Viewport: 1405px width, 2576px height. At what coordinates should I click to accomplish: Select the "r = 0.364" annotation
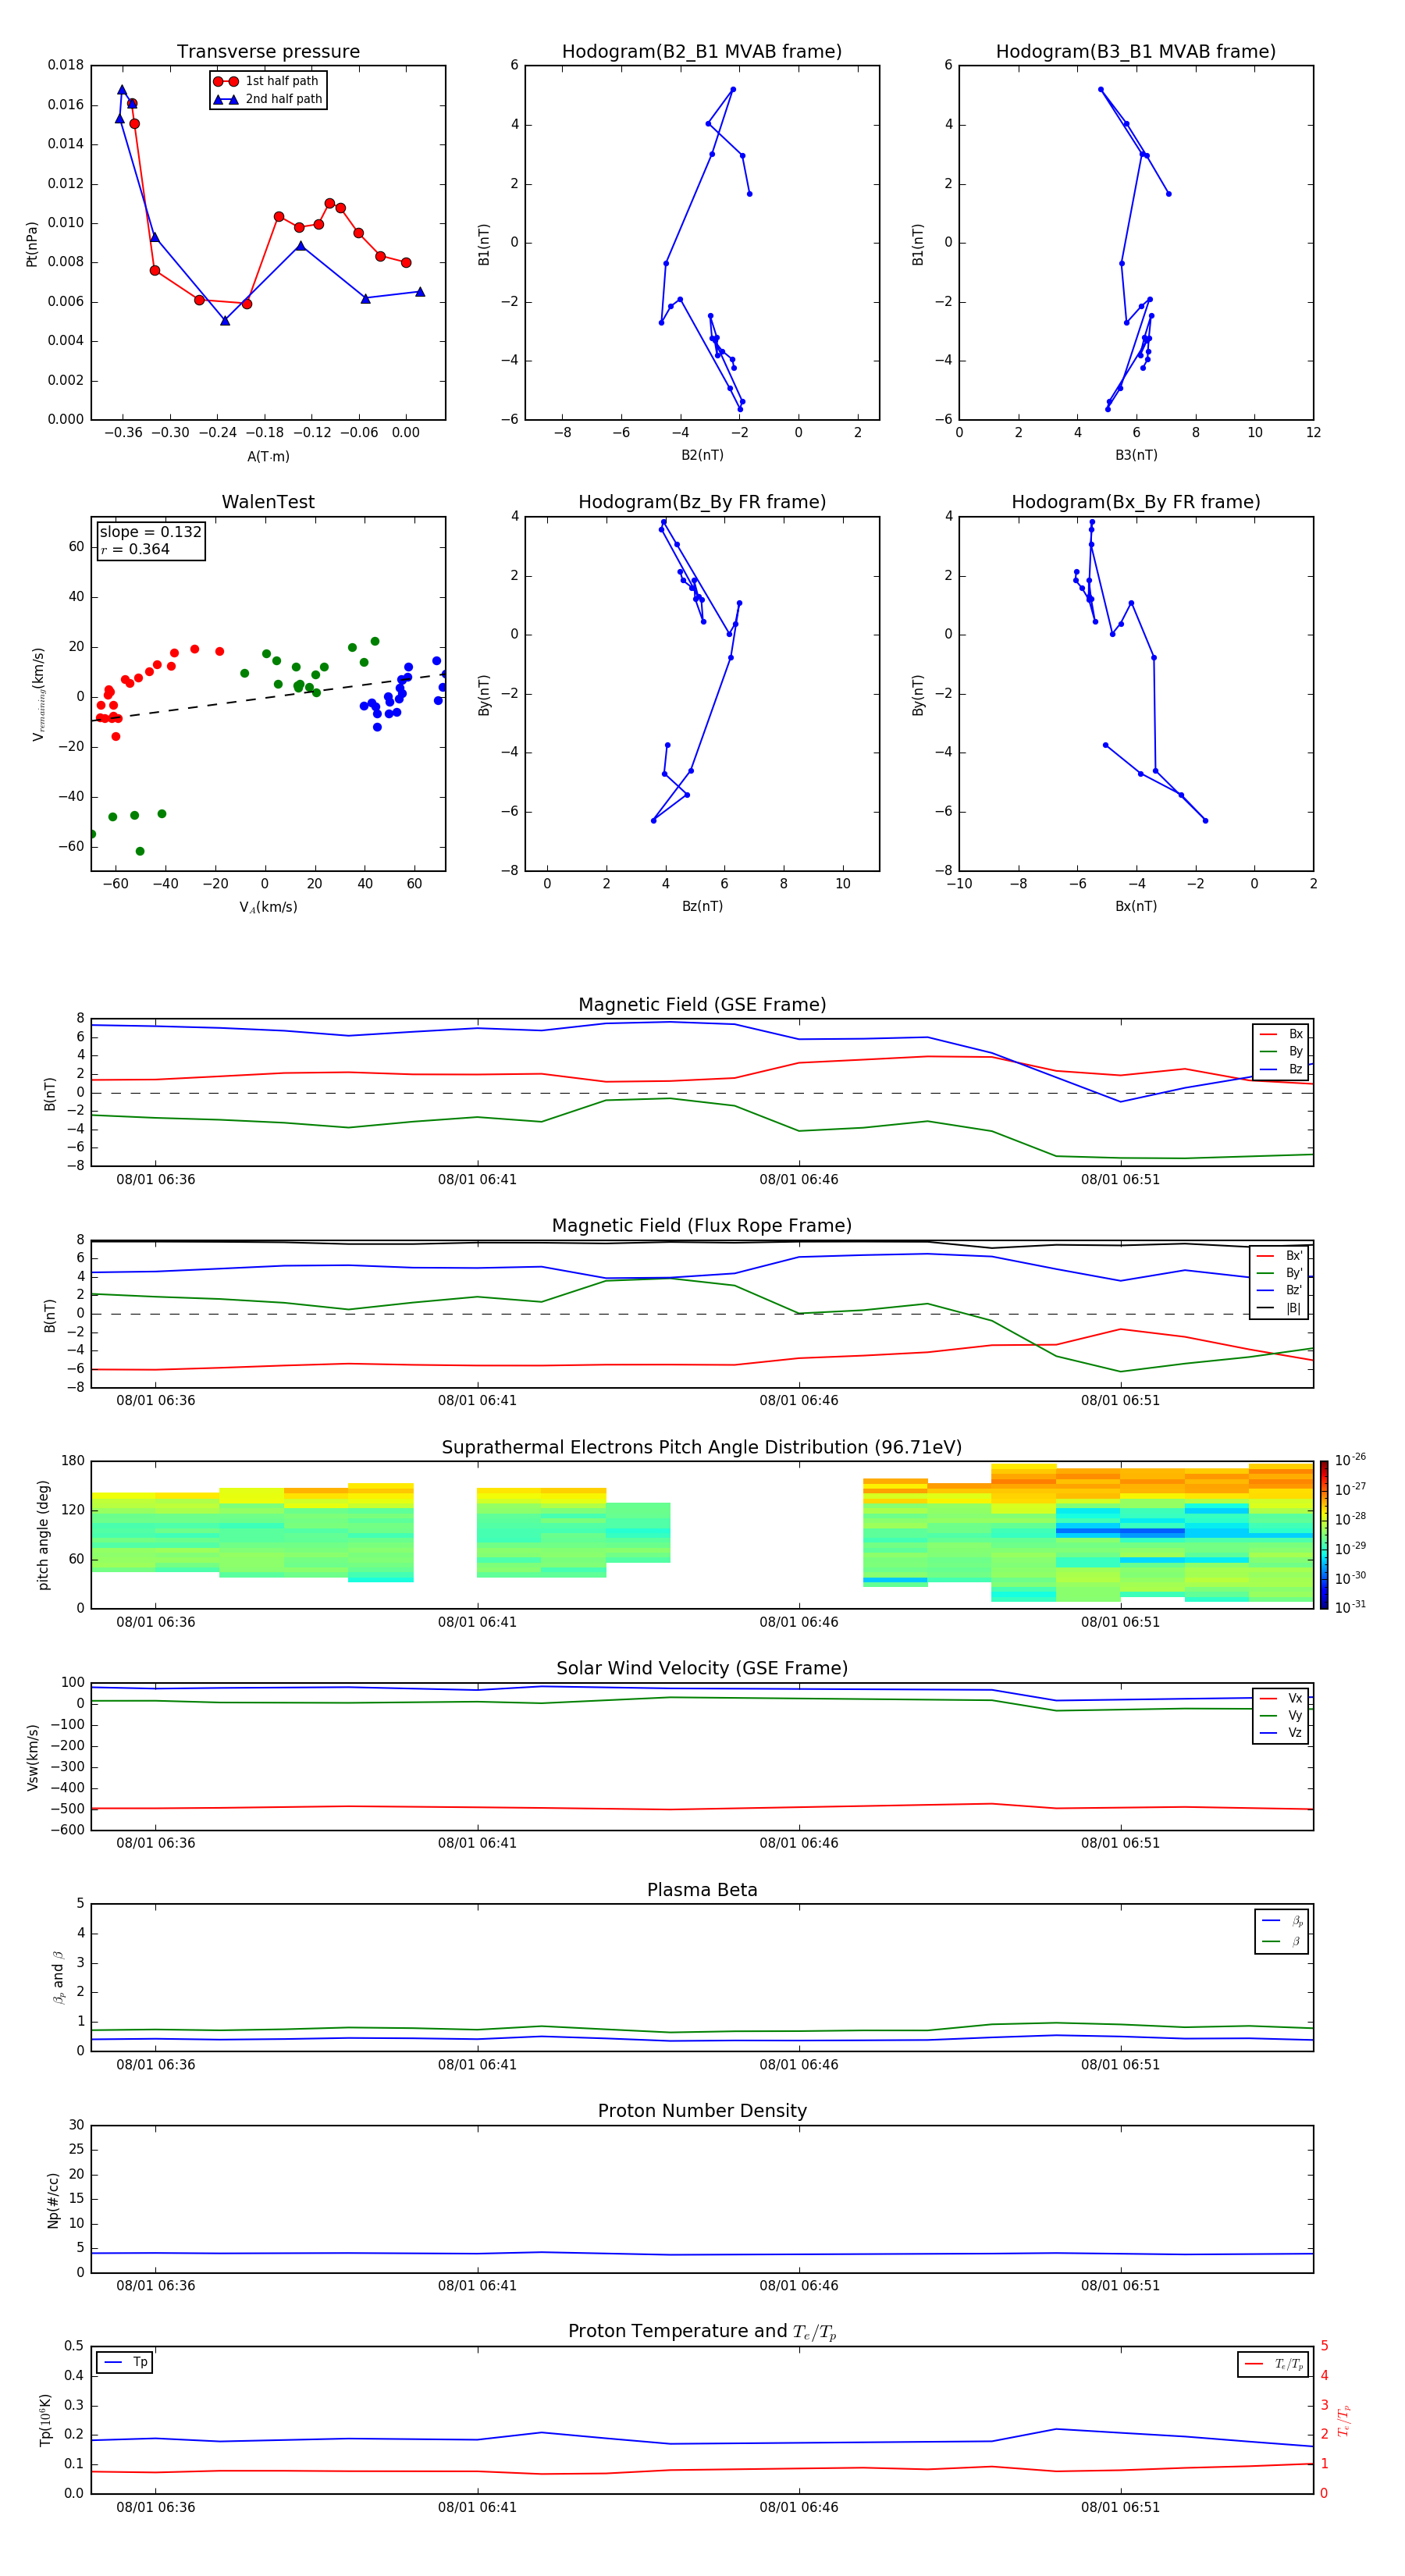coord(135,549)
